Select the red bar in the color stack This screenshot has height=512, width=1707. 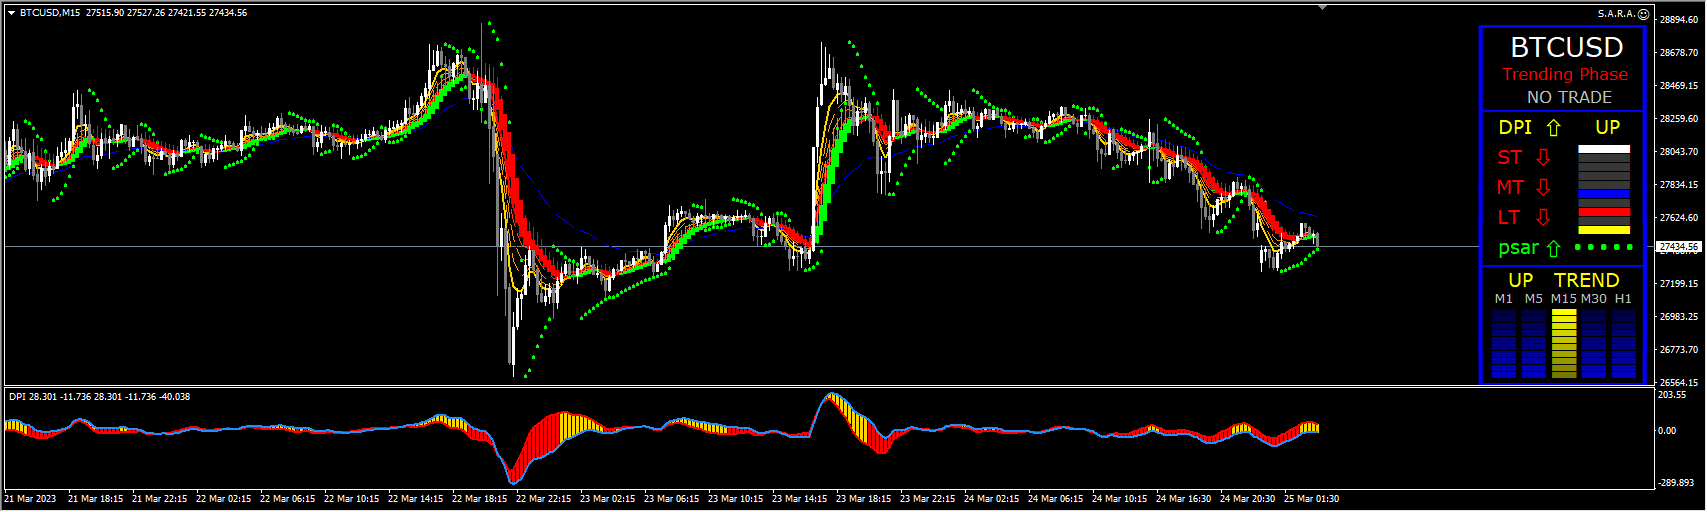pos(1604,212)
